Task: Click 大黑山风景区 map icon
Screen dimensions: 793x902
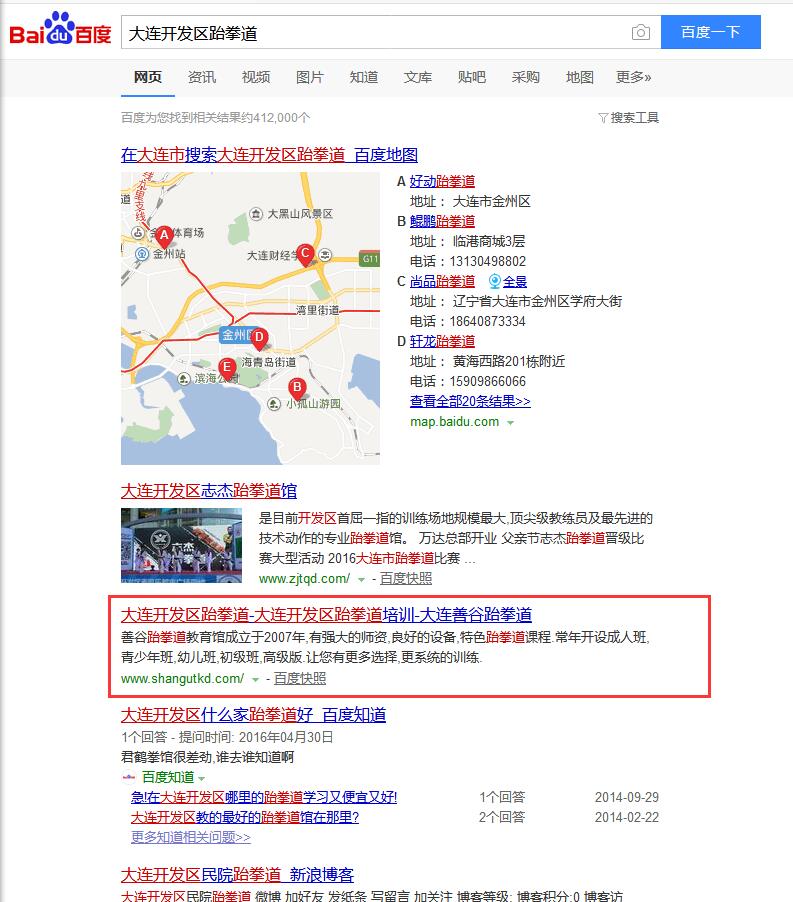Action: [x=256, y=214]
